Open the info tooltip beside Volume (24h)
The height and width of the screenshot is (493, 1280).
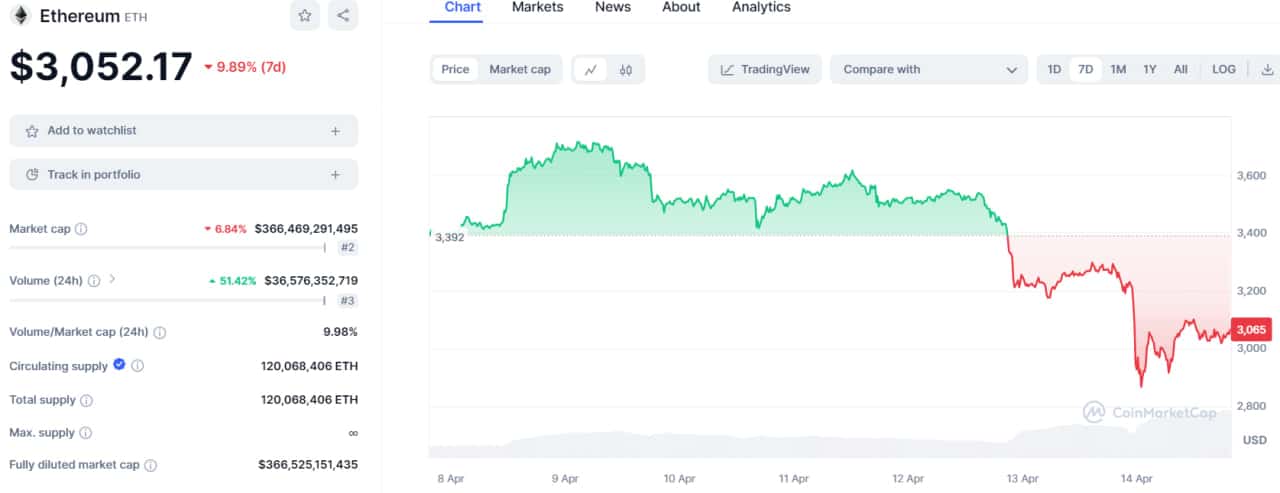click(x=94, y=281)
